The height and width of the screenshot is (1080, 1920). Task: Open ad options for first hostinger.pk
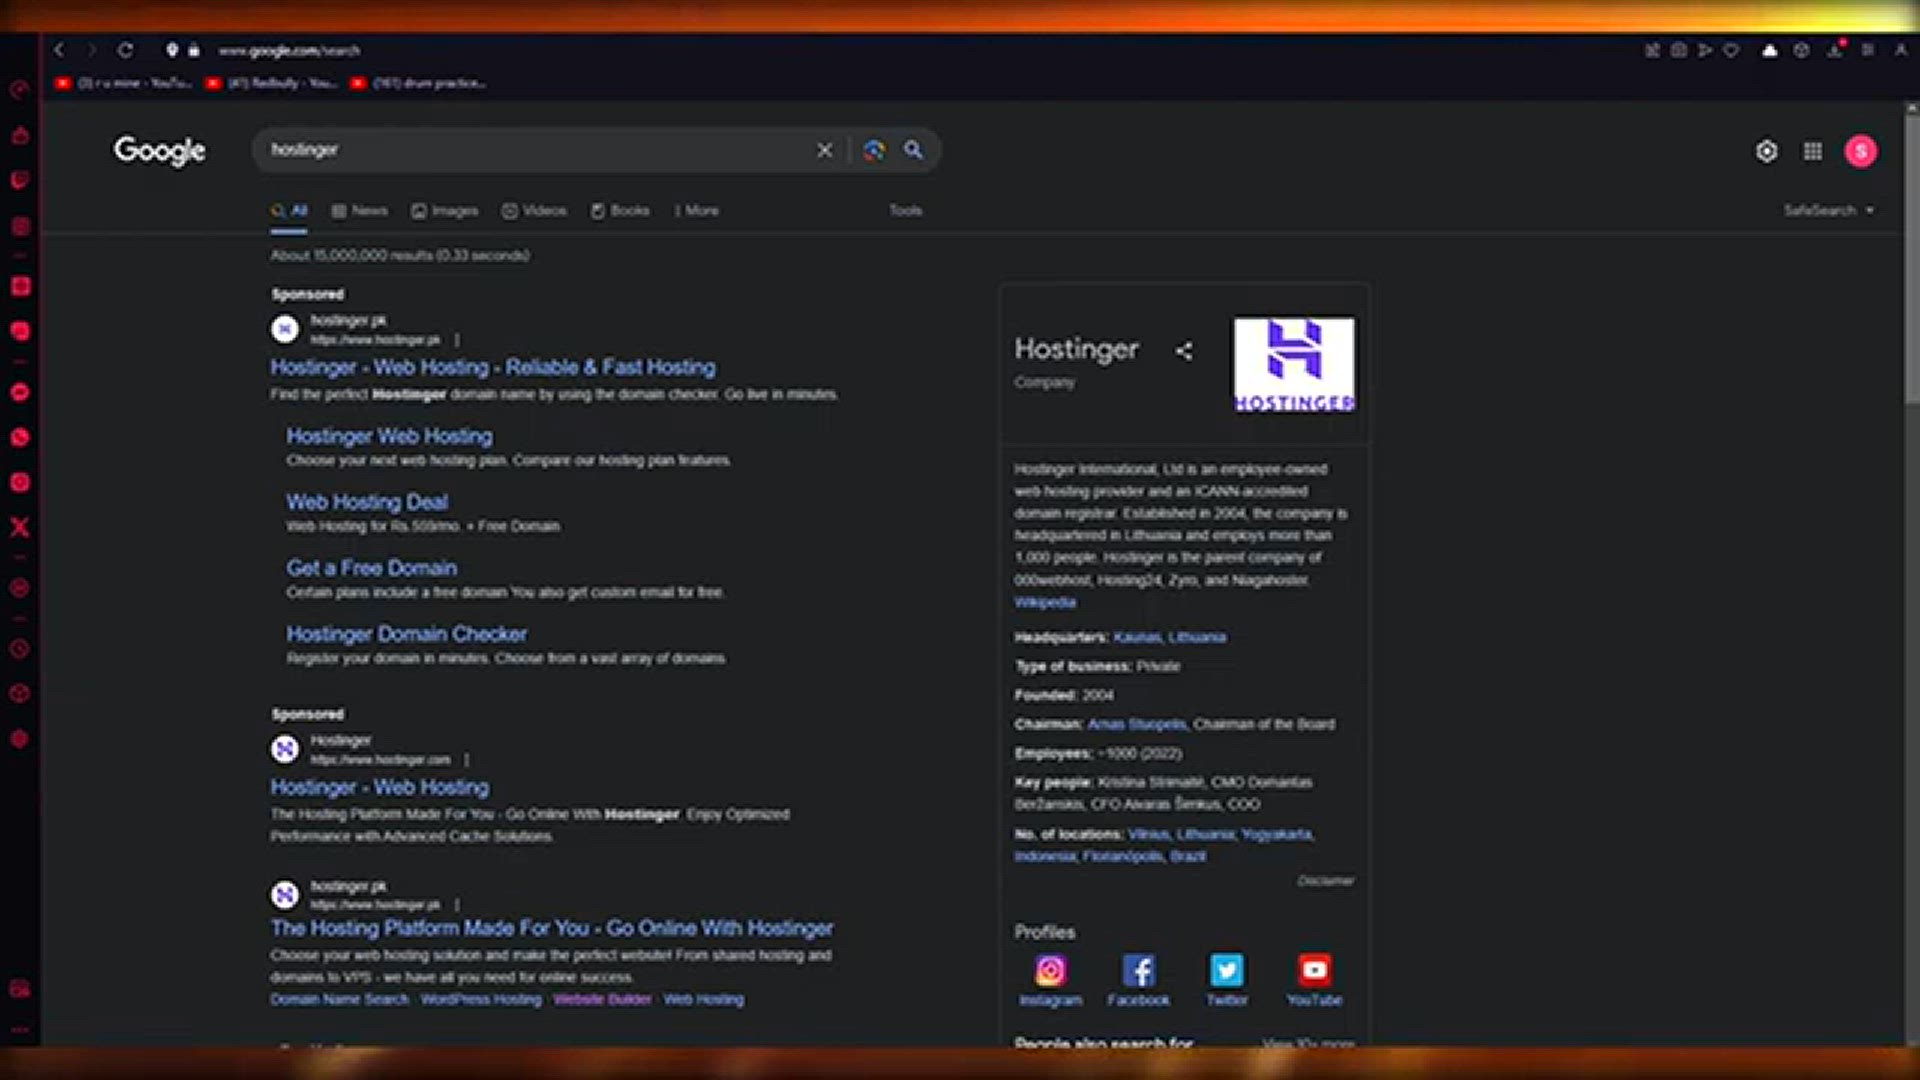[457, 340]
